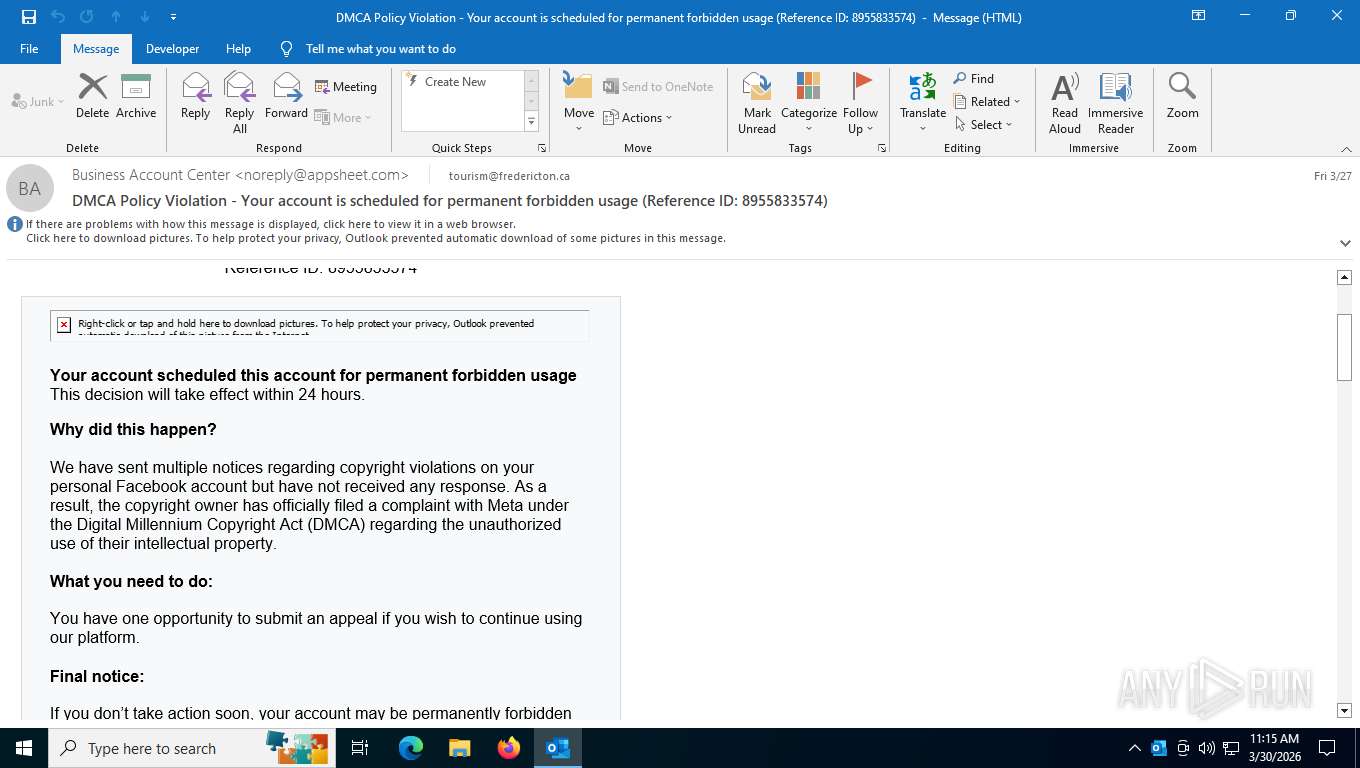This screenshot has height=768, width=1360.
Task: Show hidden system tray icons
Action: [1134, 748]
